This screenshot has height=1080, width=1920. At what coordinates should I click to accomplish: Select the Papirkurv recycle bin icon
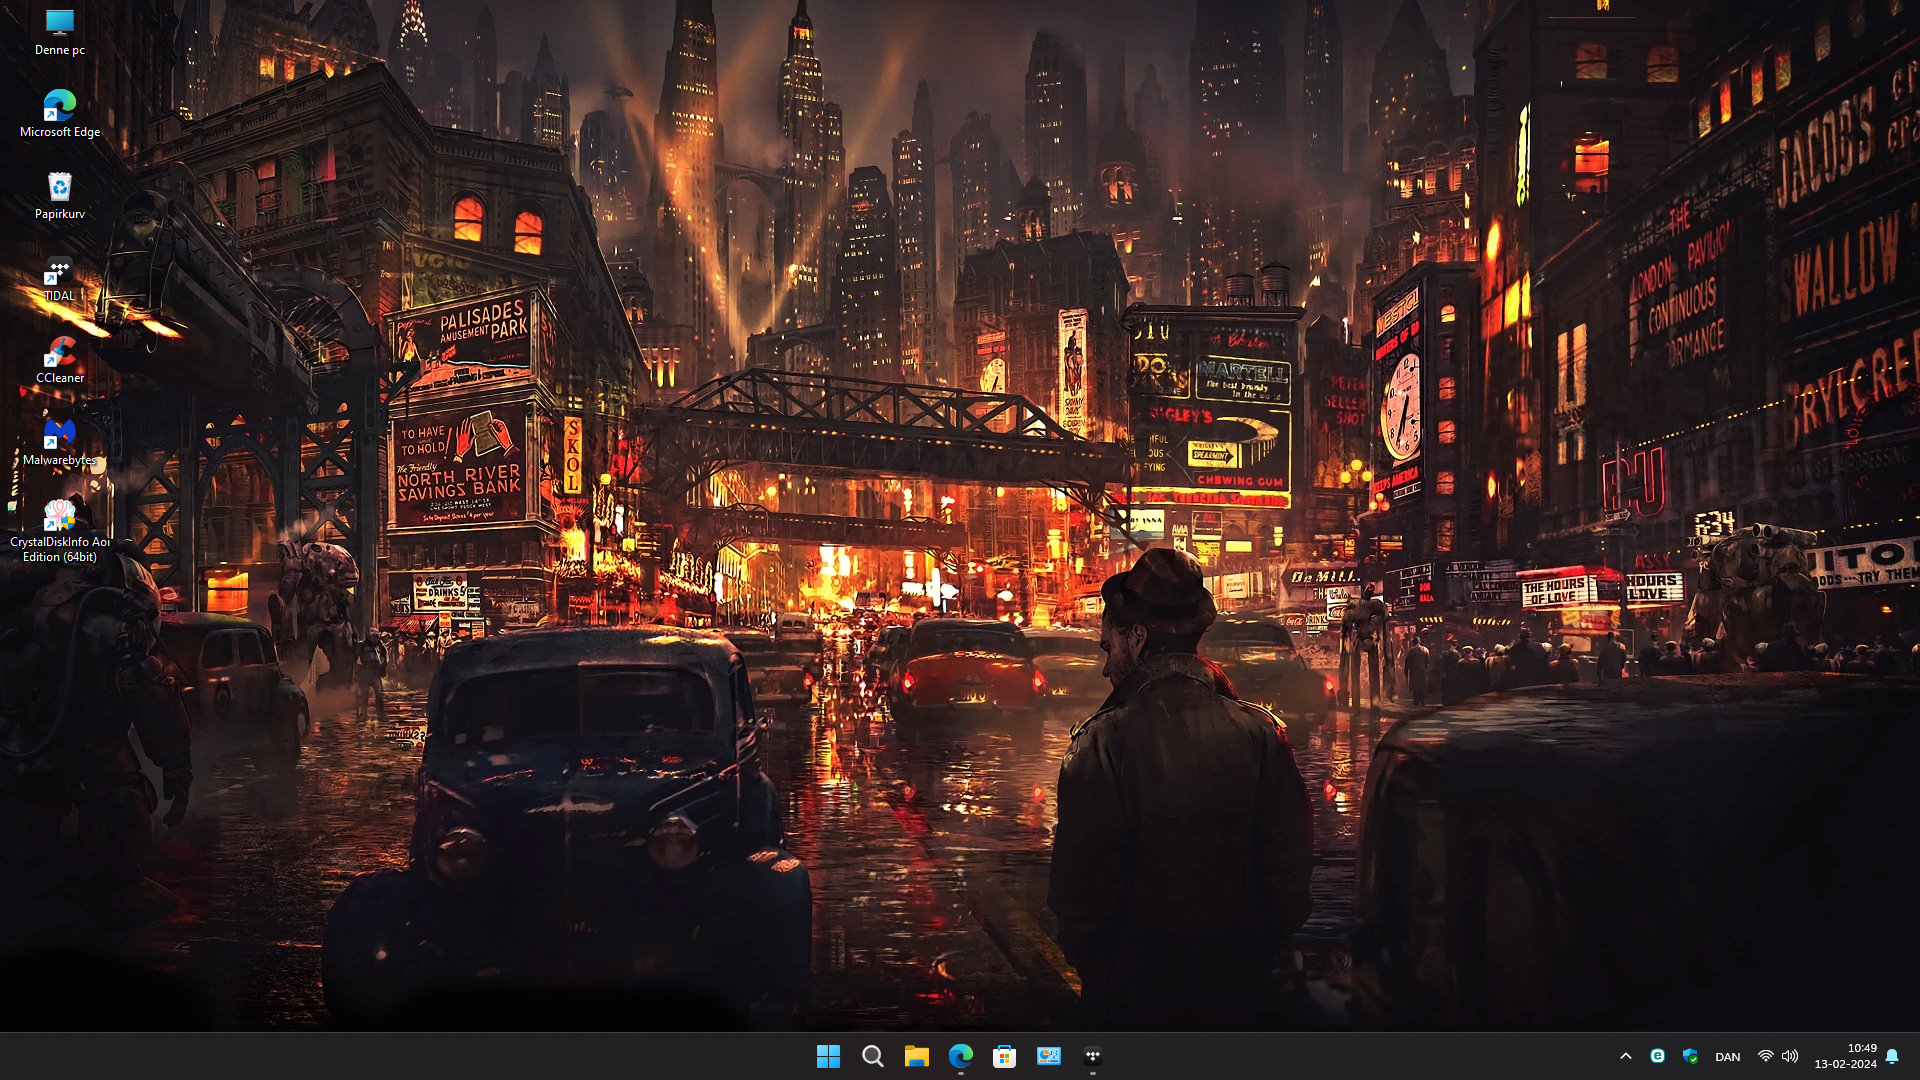60,196
